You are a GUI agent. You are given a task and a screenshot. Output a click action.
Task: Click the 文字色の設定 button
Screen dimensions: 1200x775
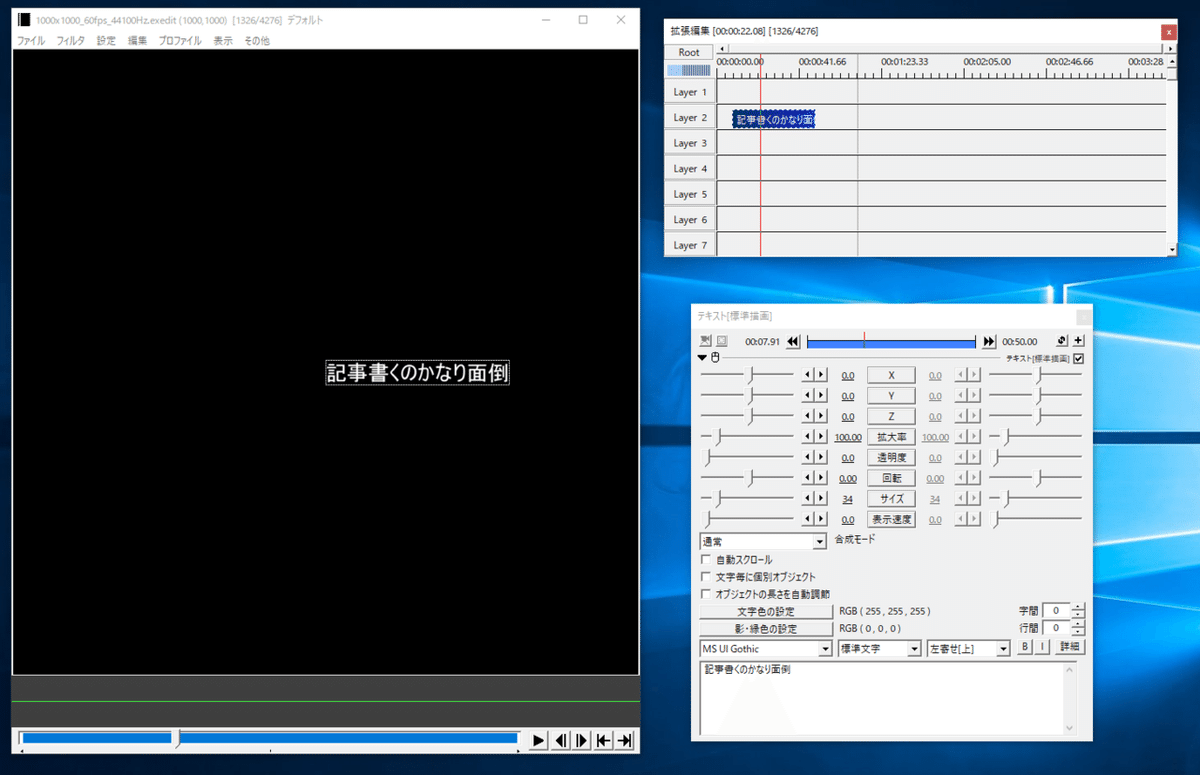pos(766,611)
